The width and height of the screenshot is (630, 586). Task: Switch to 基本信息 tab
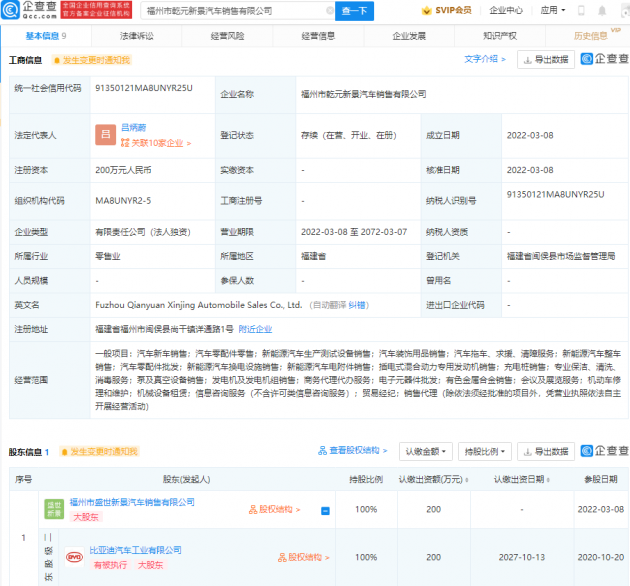(x=46, y=36)
